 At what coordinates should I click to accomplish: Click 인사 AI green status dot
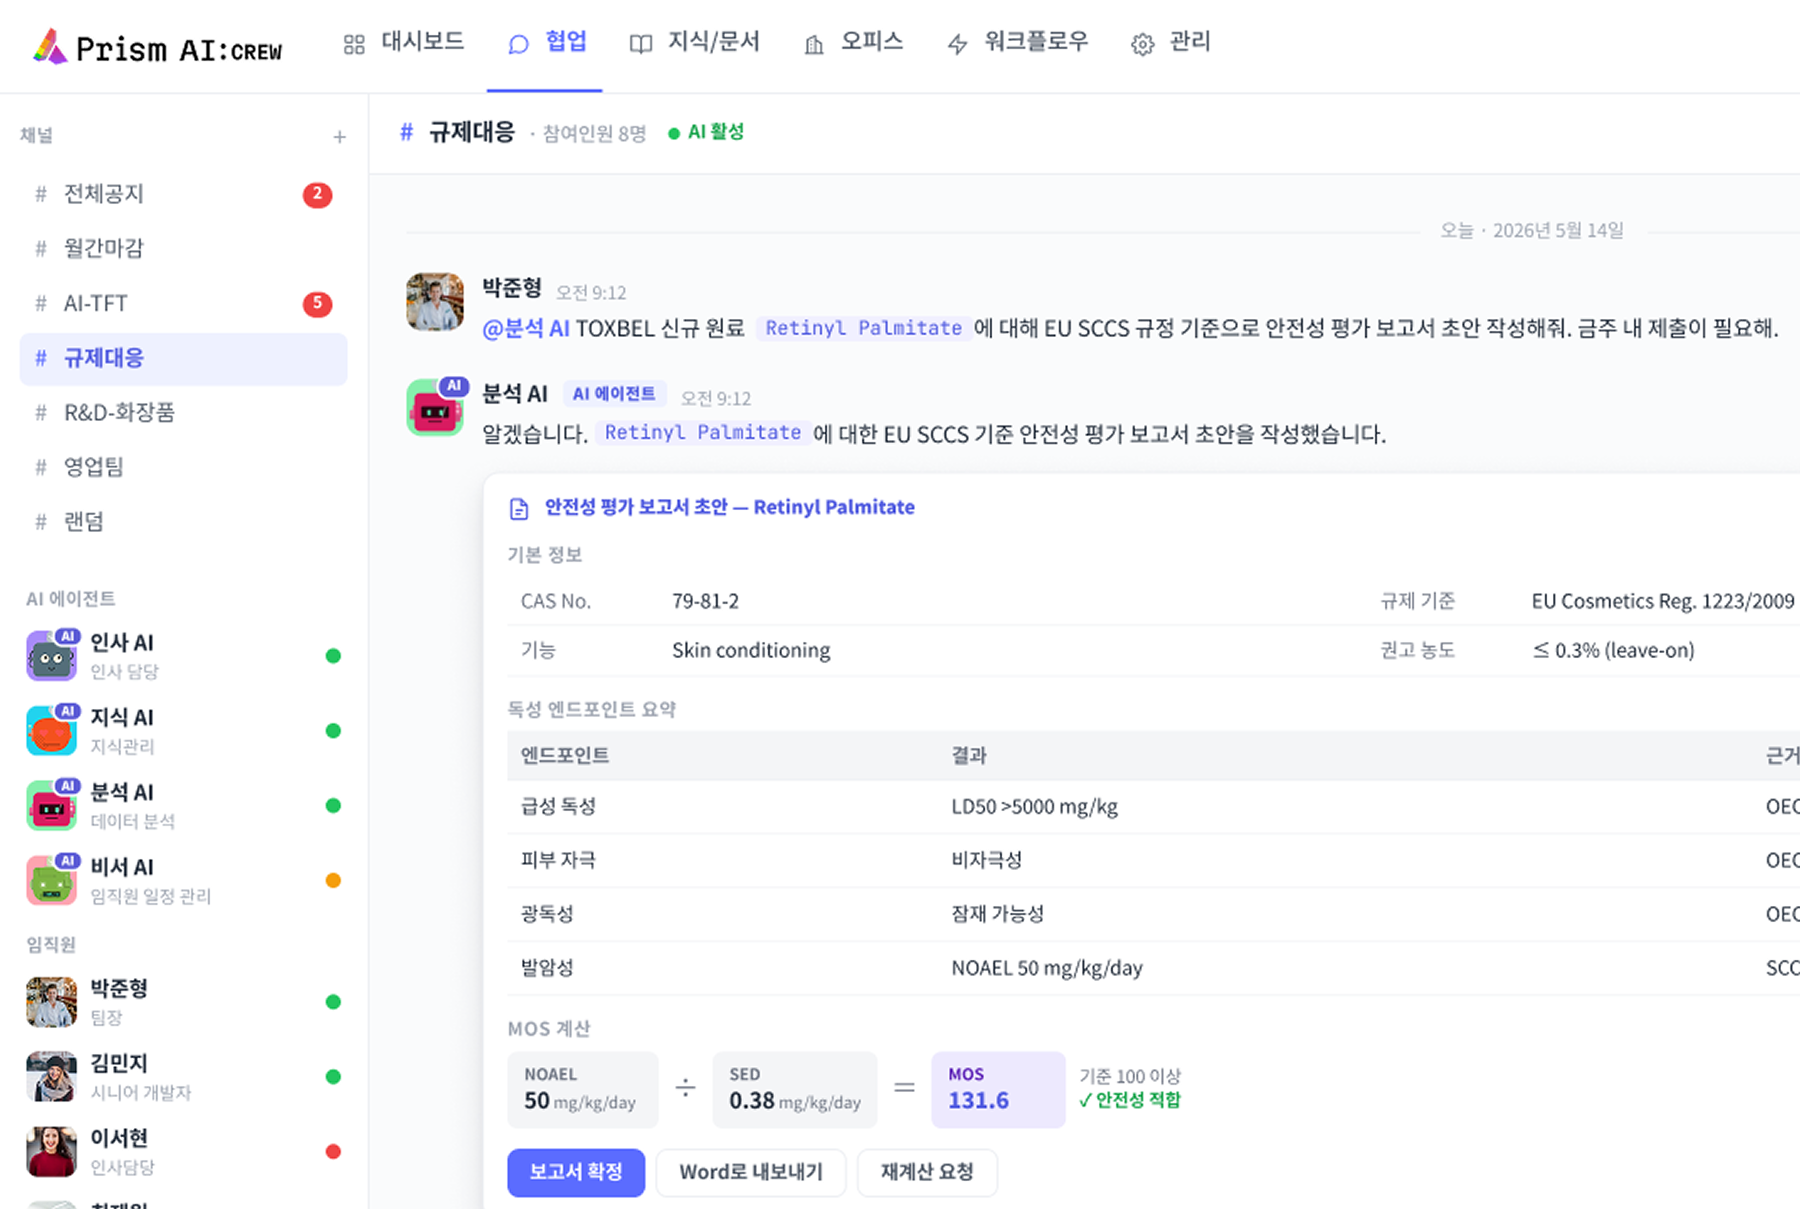coord(333,656)
